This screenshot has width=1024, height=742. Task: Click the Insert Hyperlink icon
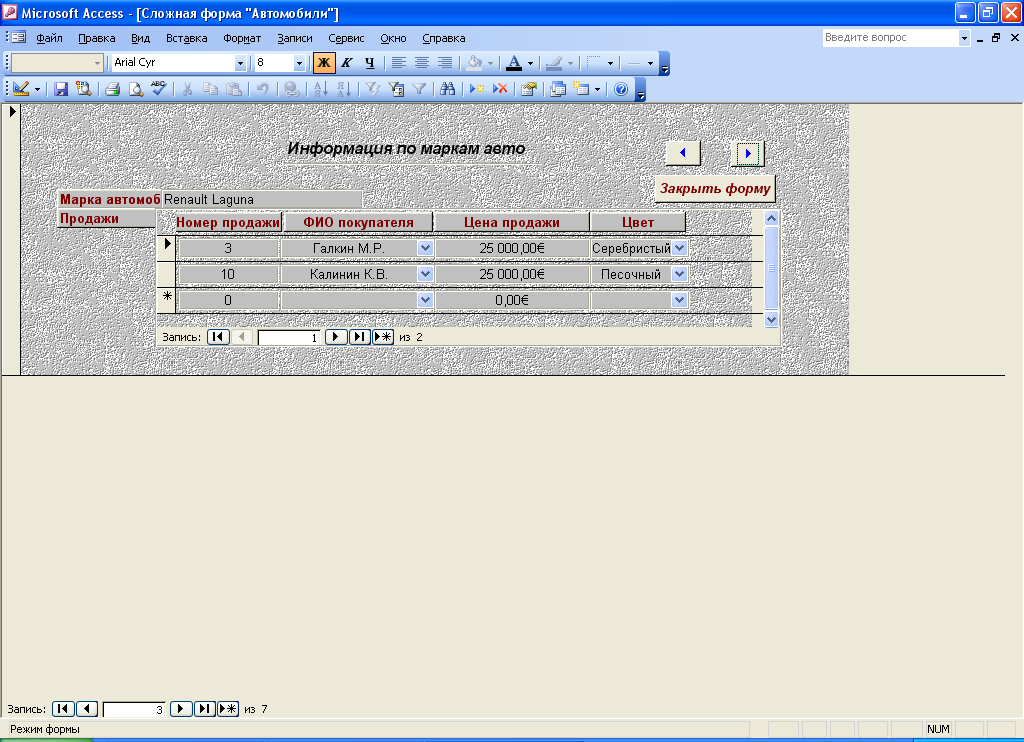pyautogui.click(x=292, y=89)
